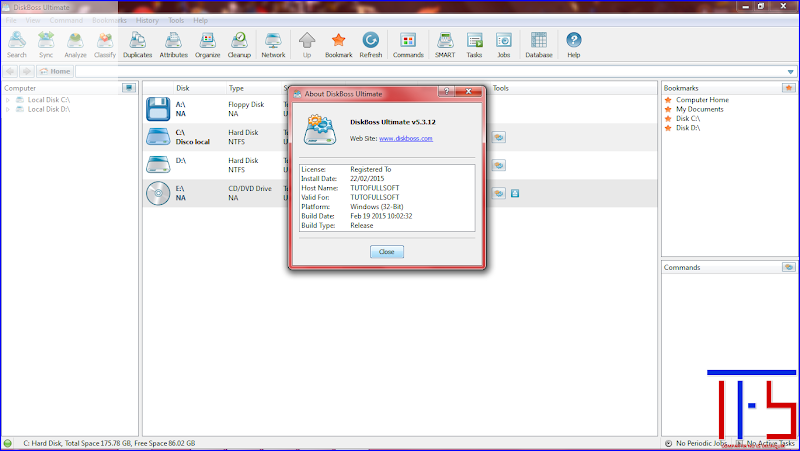Click tools icon for D:\ row
Screen dimensions: 800x451
click(498, 165)
